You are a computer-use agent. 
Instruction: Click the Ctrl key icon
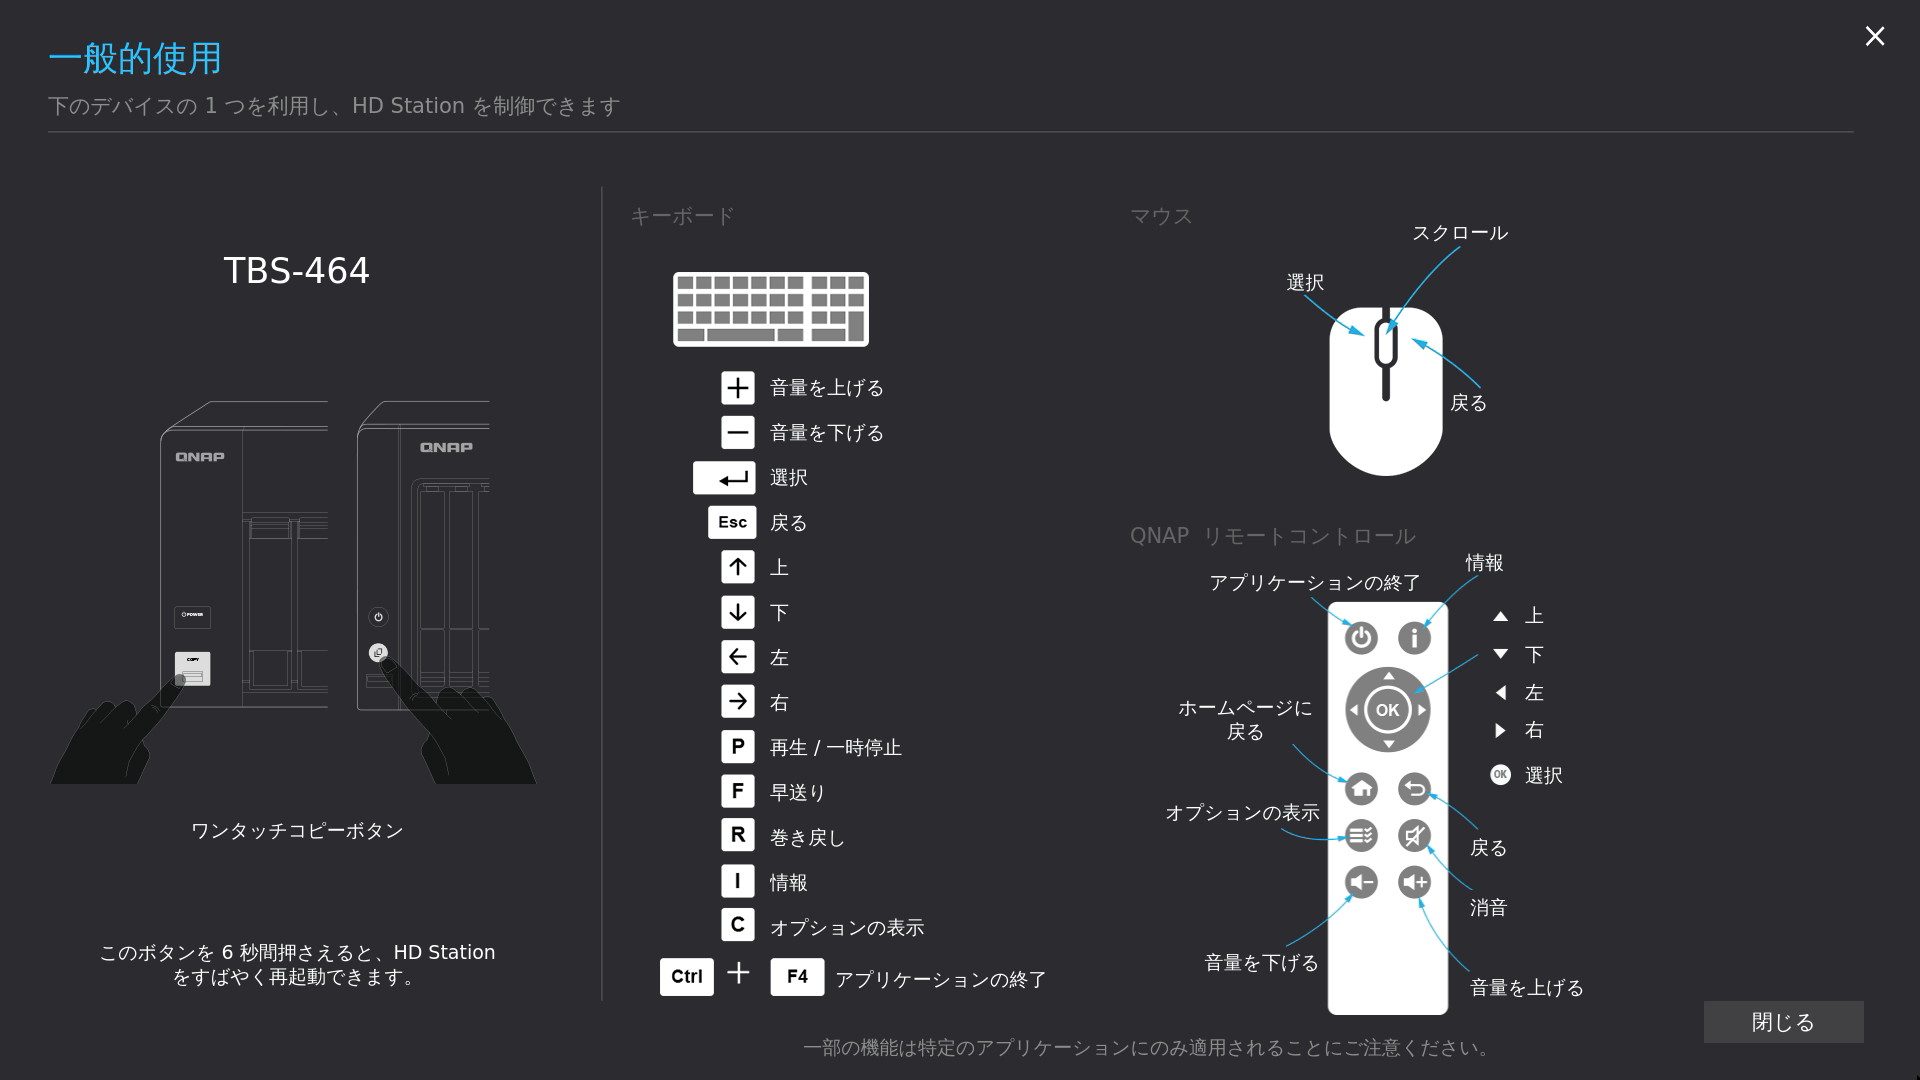pyautogui.click(x=687, y=977)
